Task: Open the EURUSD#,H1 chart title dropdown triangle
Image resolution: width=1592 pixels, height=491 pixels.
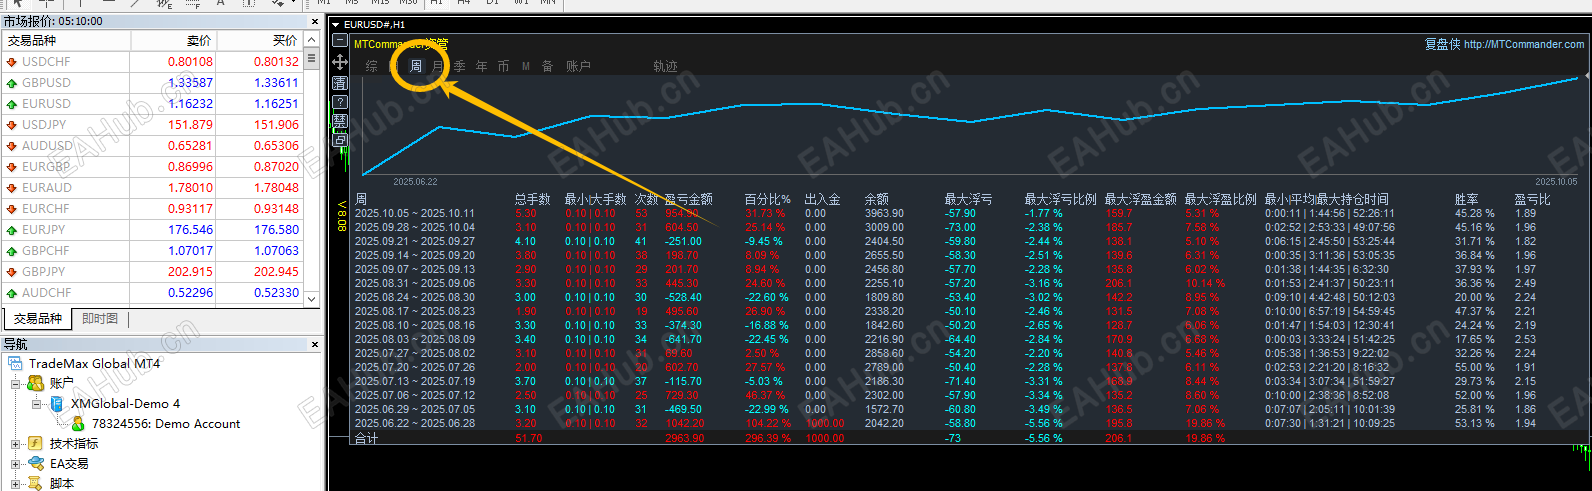Action: [x=336, y=24]
